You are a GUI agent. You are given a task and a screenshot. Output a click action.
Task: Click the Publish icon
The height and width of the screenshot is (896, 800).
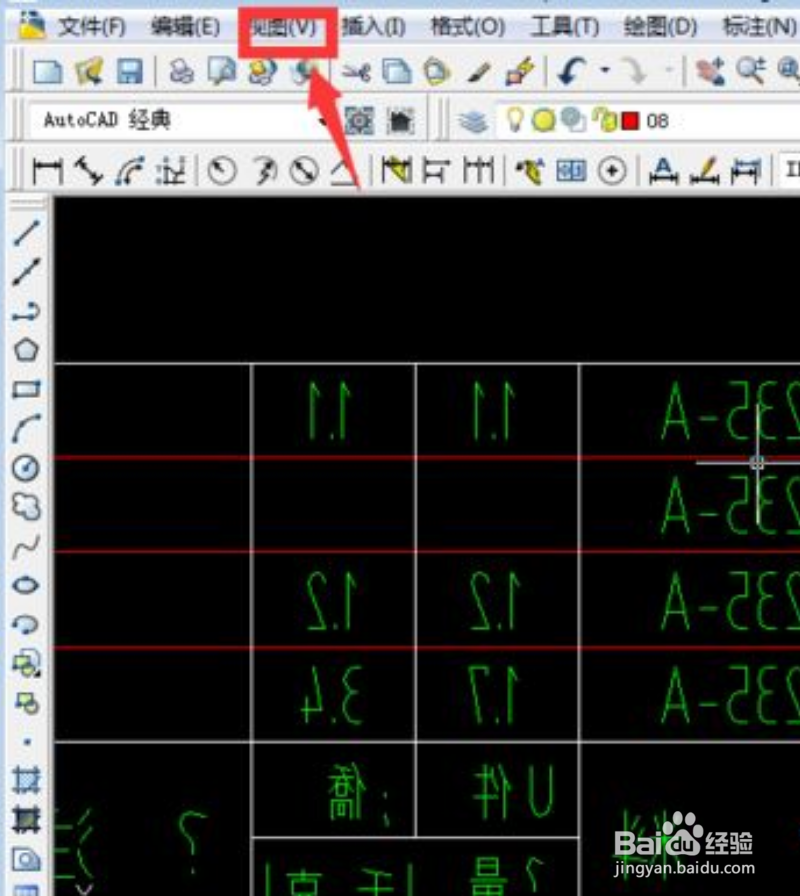pyautogui.click(x=262, y=73)
